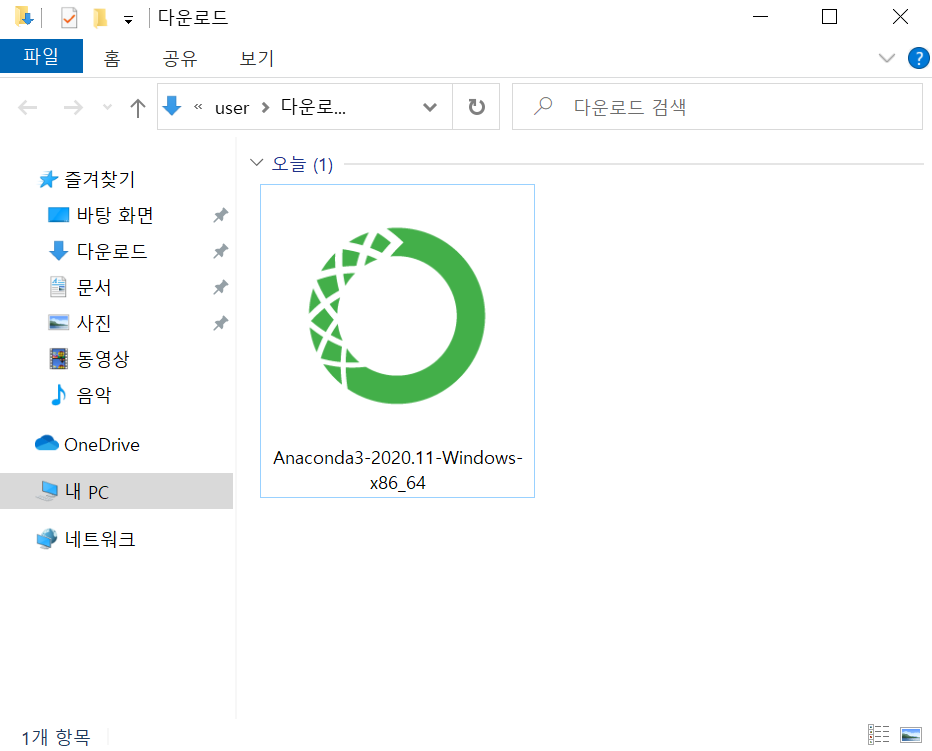The height and width of the screenshot is (751, 932).
Task: Select 내 PC in the sidebar
Action: point(116,491)
